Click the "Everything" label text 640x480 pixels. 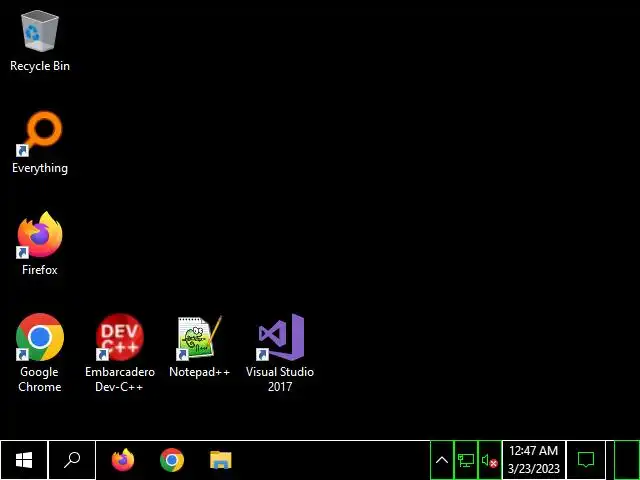tap(40, 168)
